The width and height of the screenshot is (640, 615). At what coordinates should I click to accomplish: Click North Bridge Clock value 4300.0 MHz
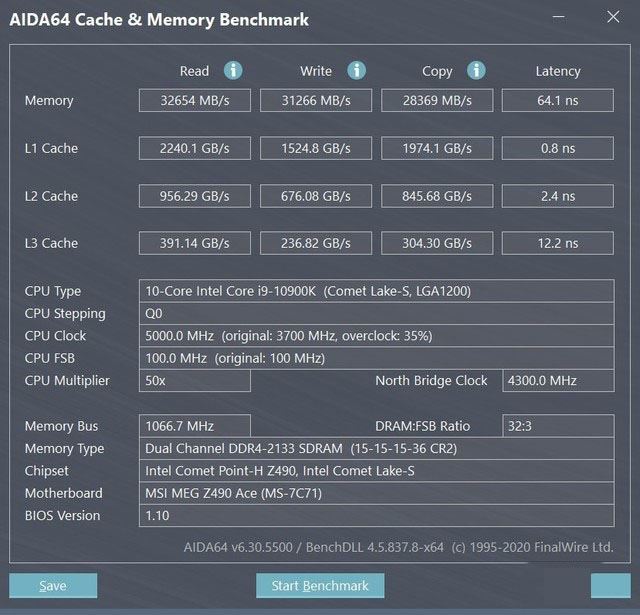(x=558, y=381)
